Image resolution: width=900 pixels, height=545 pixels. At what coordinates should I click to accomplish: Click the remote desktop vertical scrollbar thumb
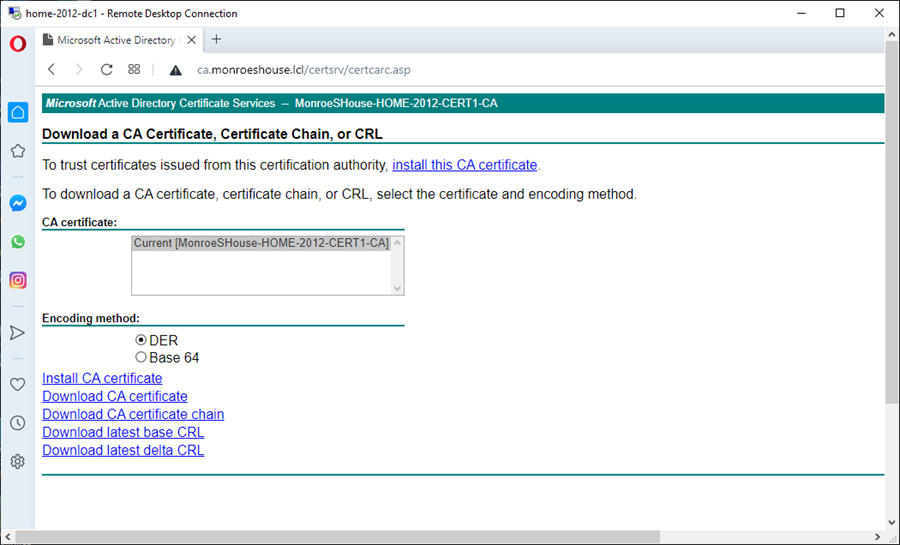891,221
